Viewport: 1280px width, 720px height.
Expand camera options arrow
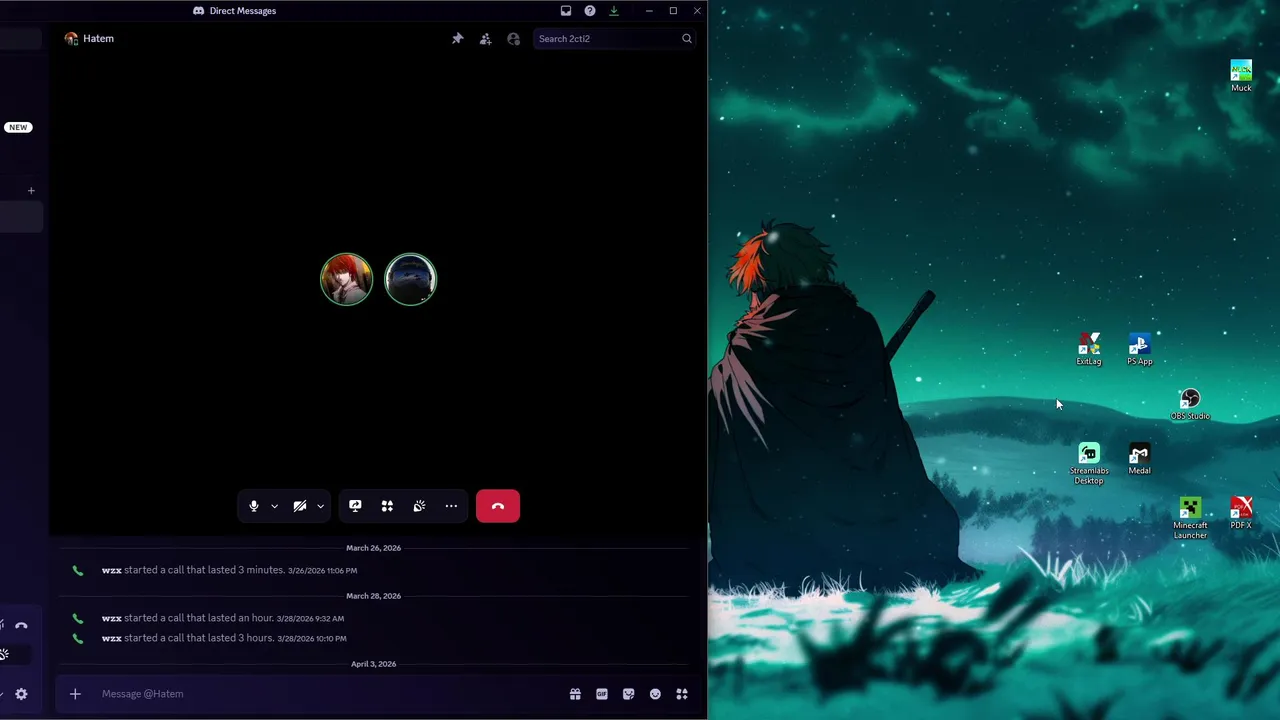click(x=320, y=506)
